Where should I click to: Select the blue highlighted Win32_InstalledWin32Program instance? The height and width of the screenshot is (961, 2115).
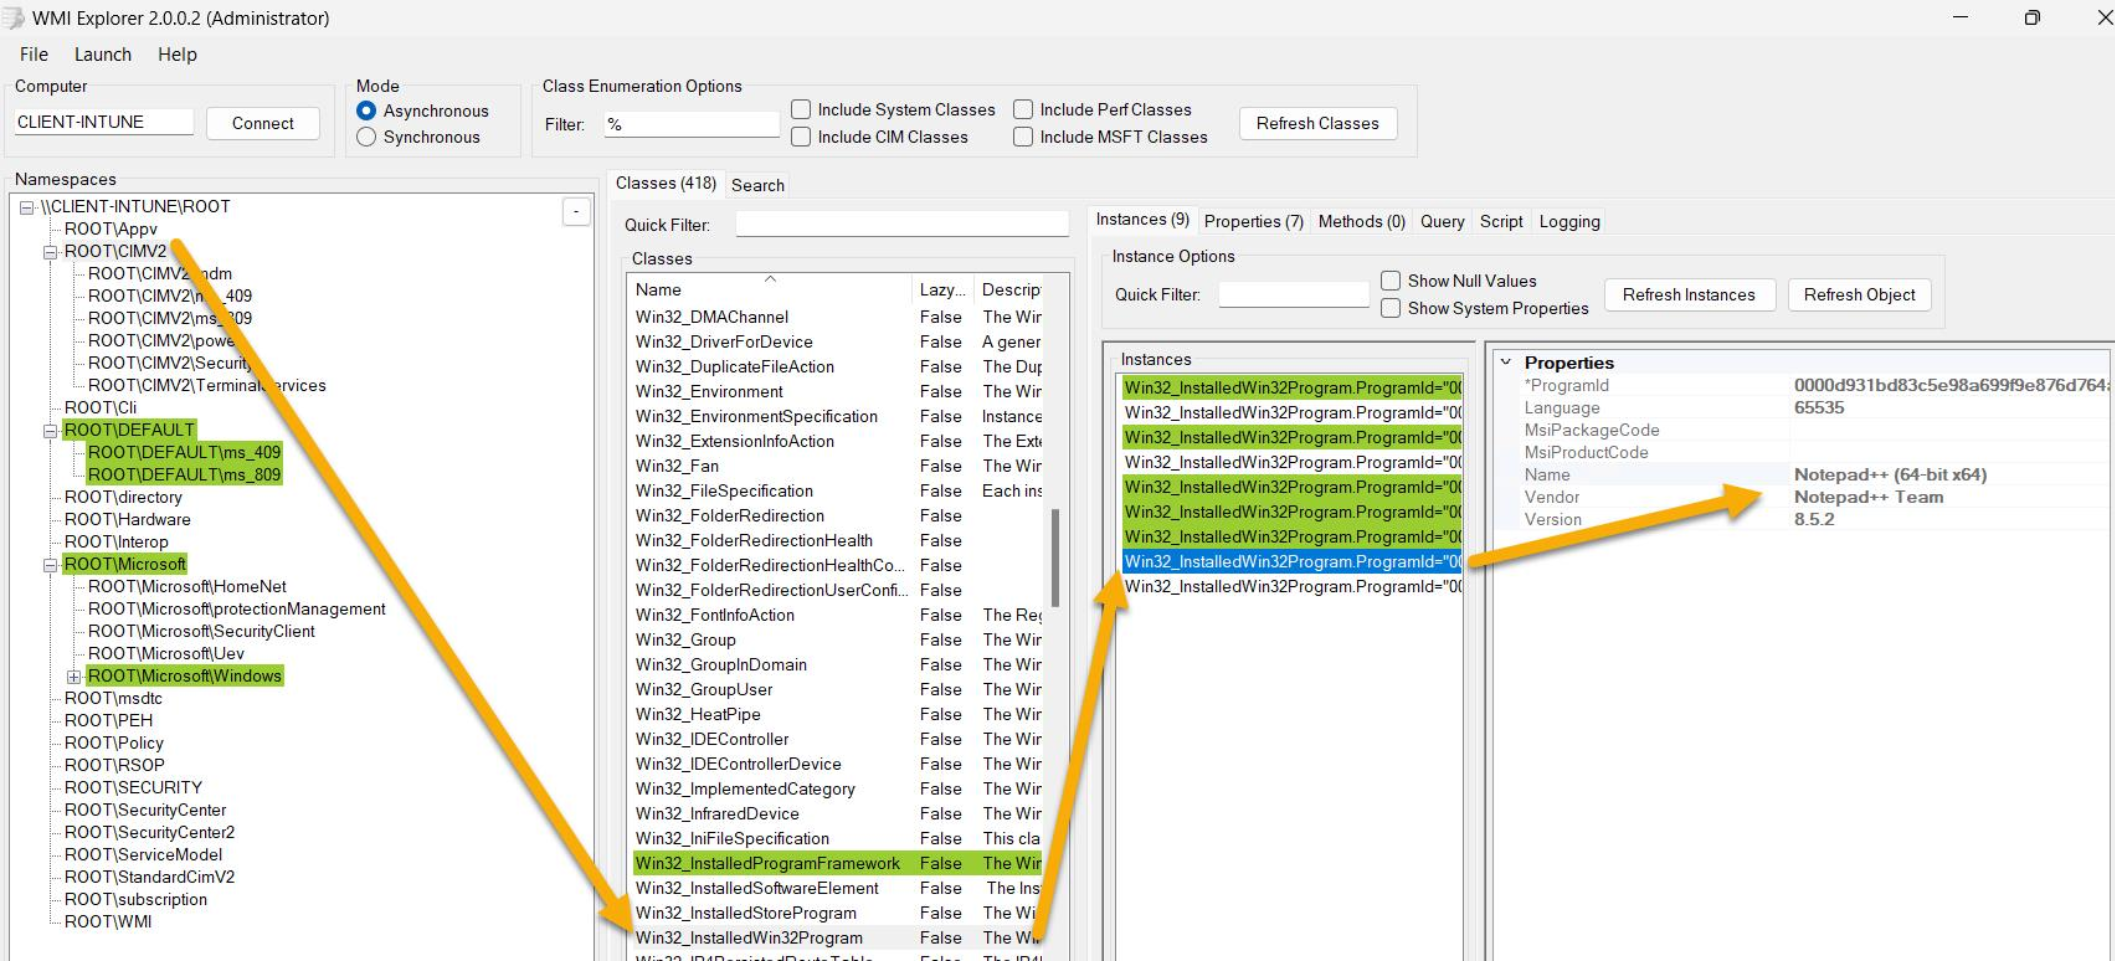pyautogui.click(x=1292, y=562)
